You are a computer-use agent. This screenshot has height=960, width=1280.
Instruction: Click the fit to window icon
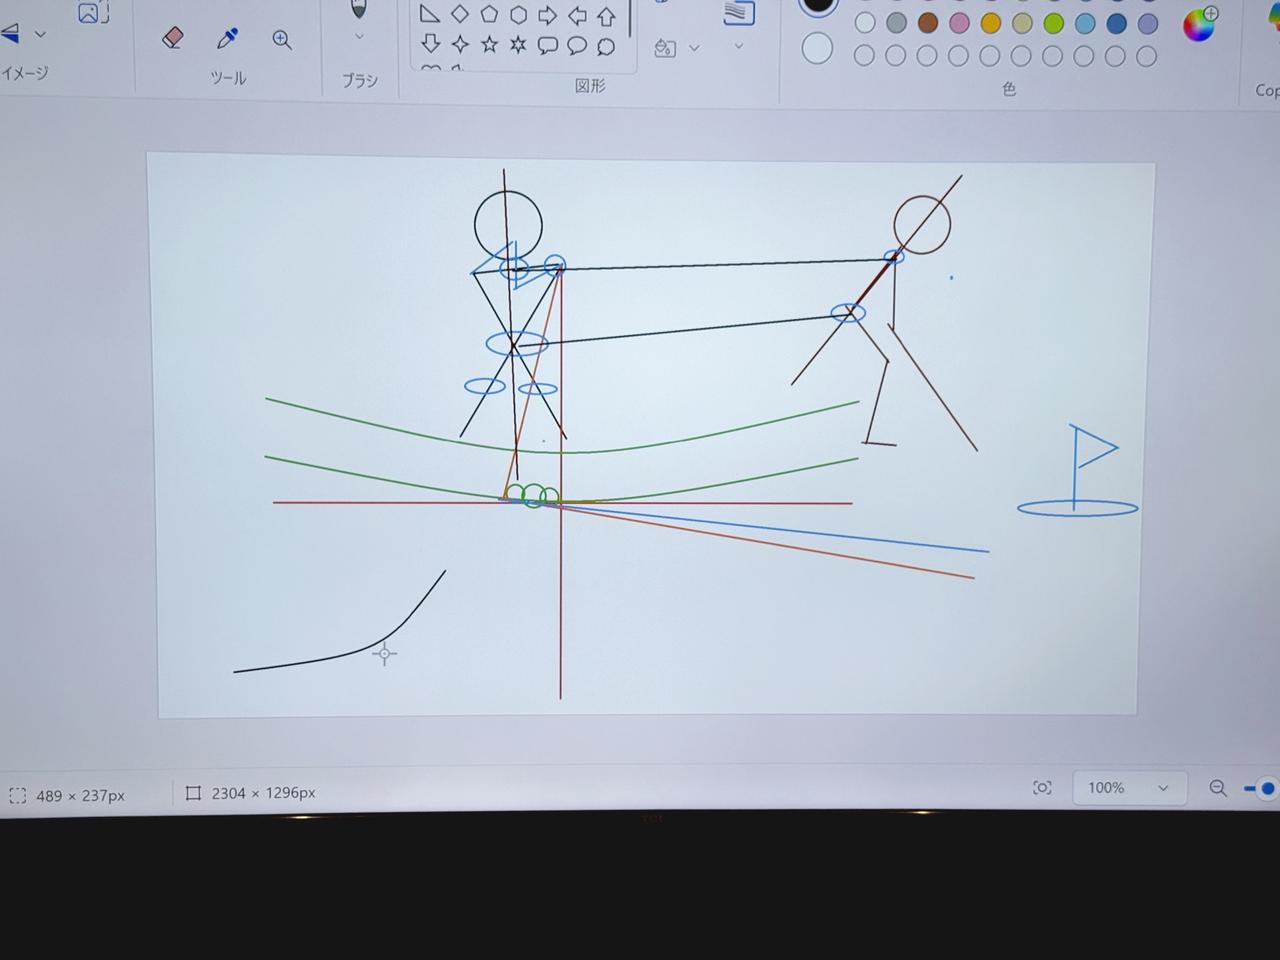click(x=1042, y=788)
